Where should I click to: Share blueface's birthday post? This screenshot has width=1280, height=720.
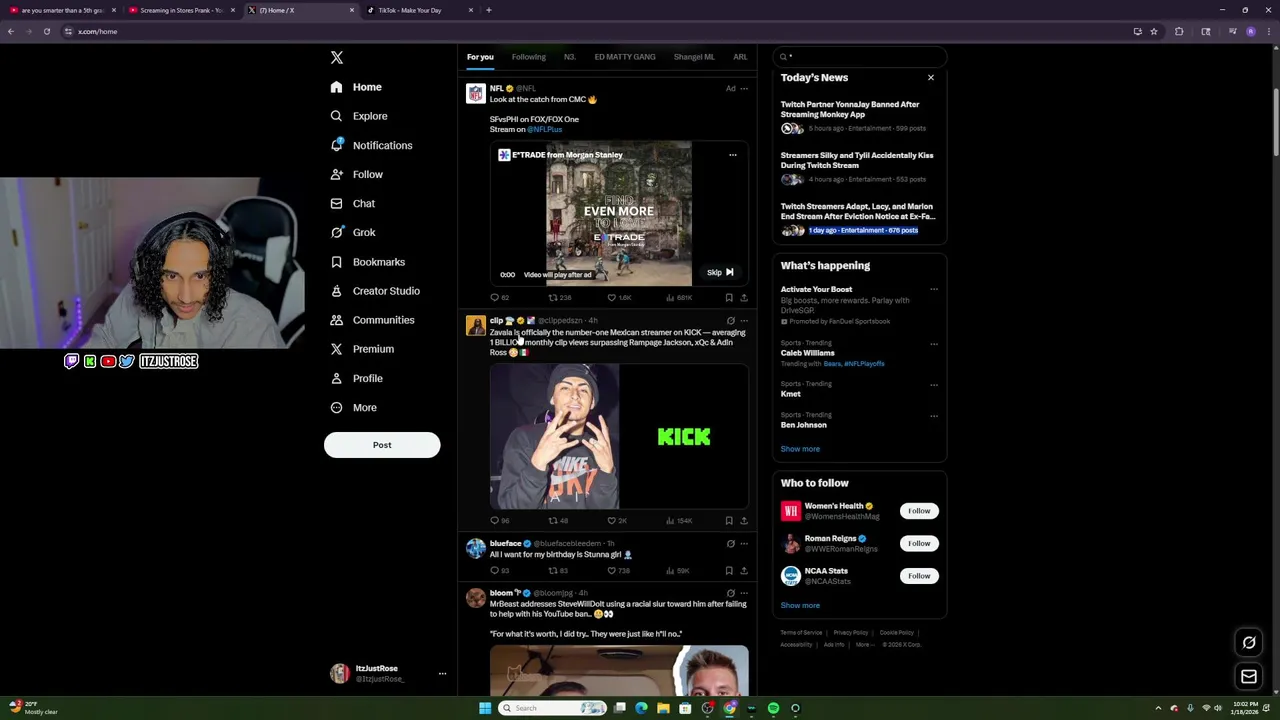[x=744, y=571]
